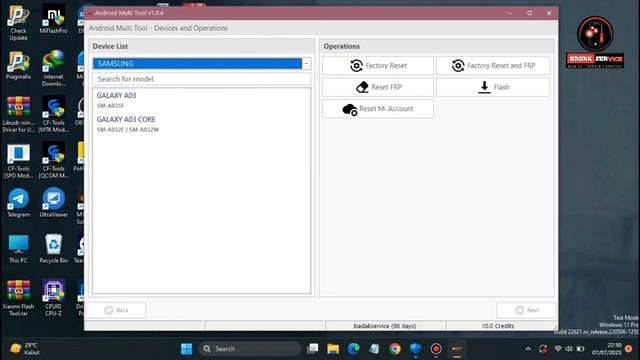Click the badakservice (98 days) status entry
640x360 pixels.
pyautogui.click(x=384, y=326)
